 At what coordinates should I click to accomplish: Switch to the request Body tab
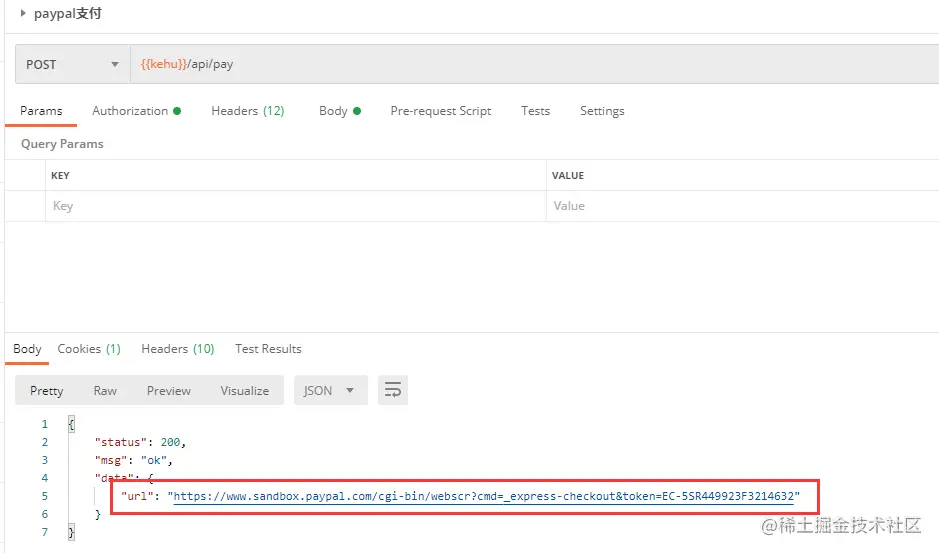pos(340,111)
